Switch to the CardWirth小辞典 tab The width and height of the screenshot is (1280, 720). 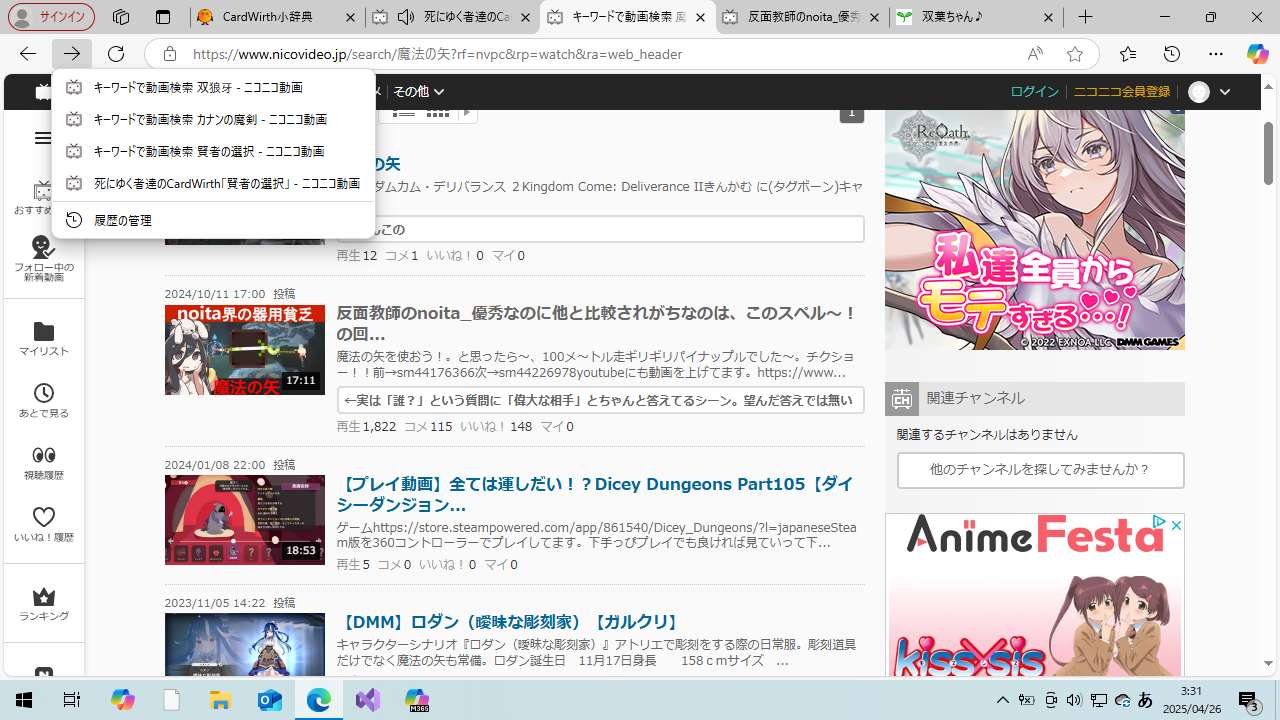tap(266, 17)
